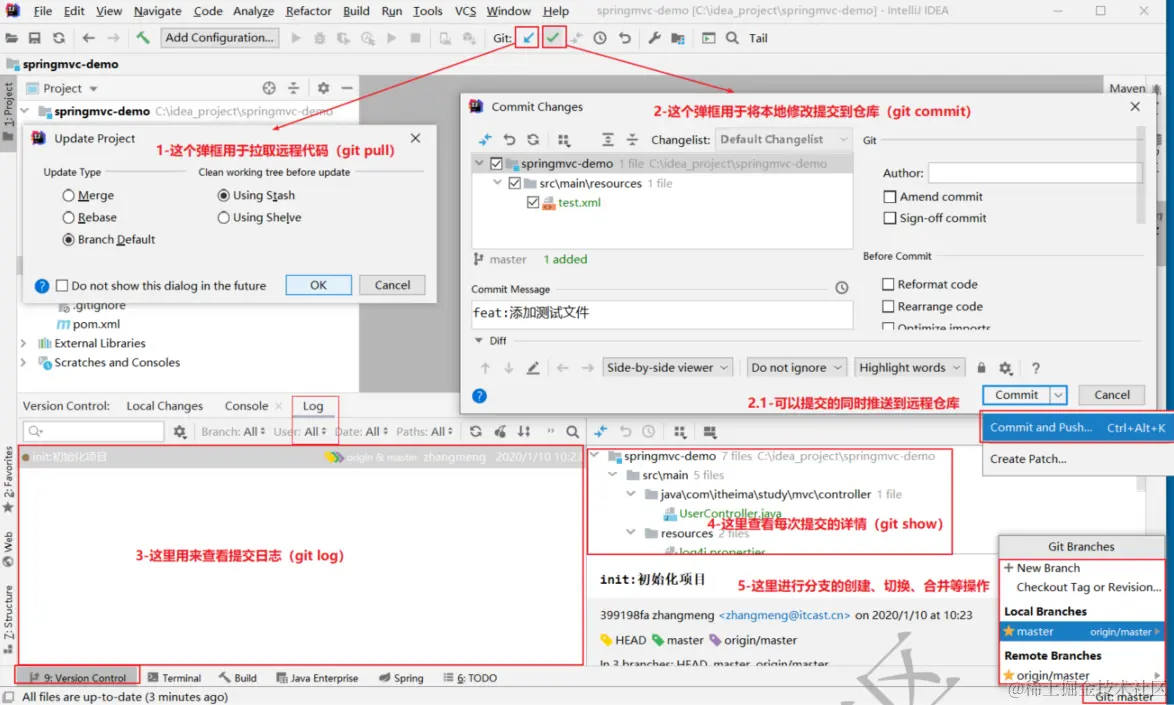Click Cancel in Update Project dialog
The height and width of the screenshot is (705, 1174).
(392, 285)
